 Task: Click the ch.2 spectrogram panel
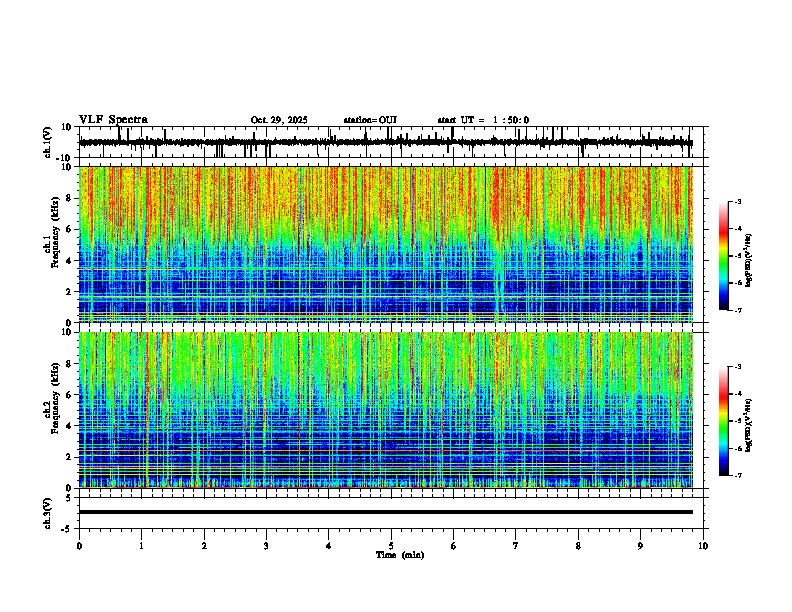(x=386, y=410)
